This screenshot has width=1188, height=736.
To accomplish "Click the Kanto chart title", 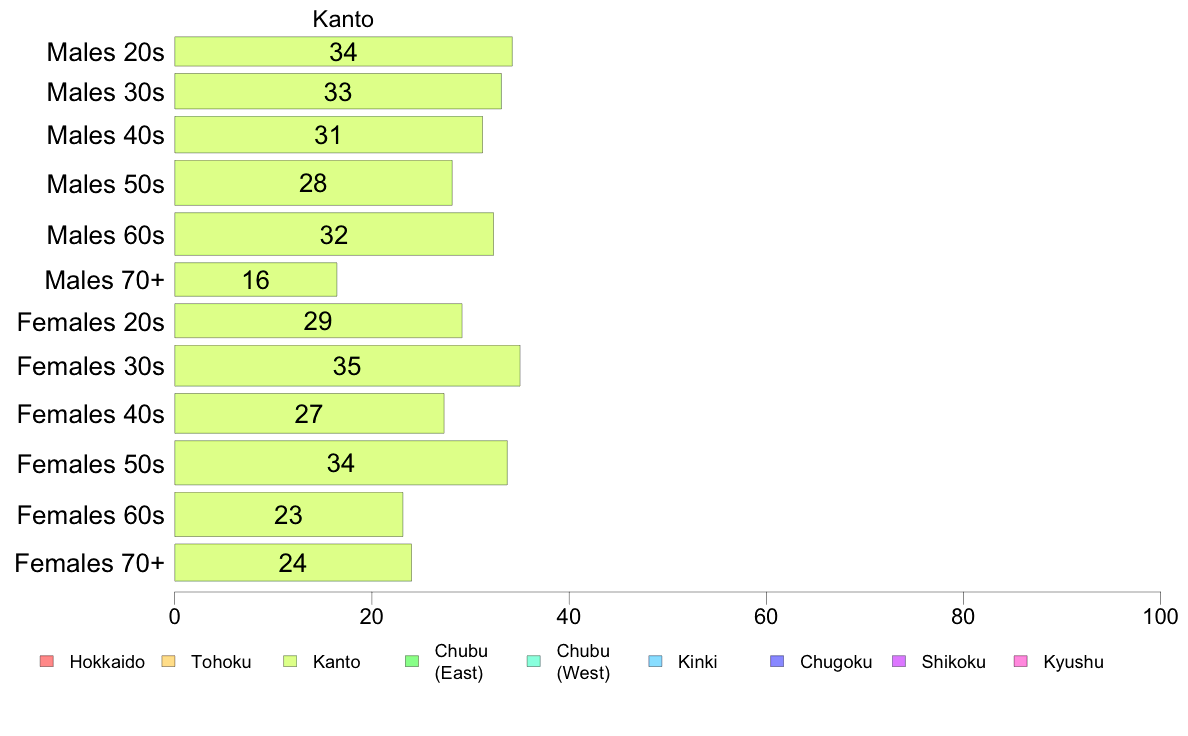I will 343,19.
